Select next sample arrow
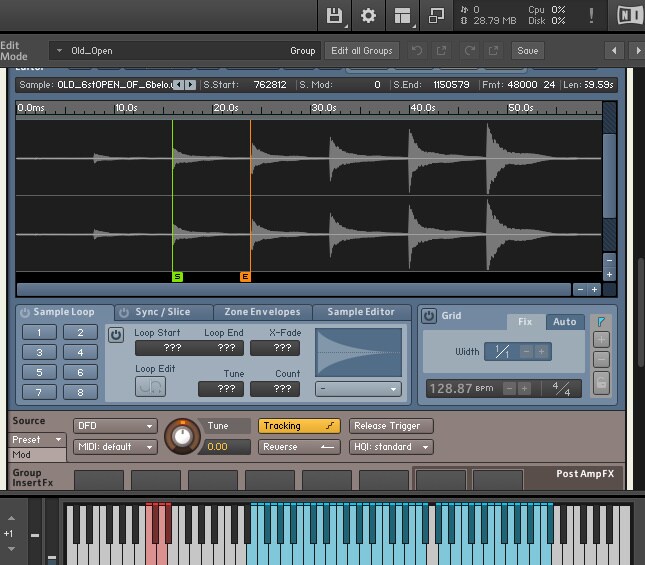 tap(190, 85)
